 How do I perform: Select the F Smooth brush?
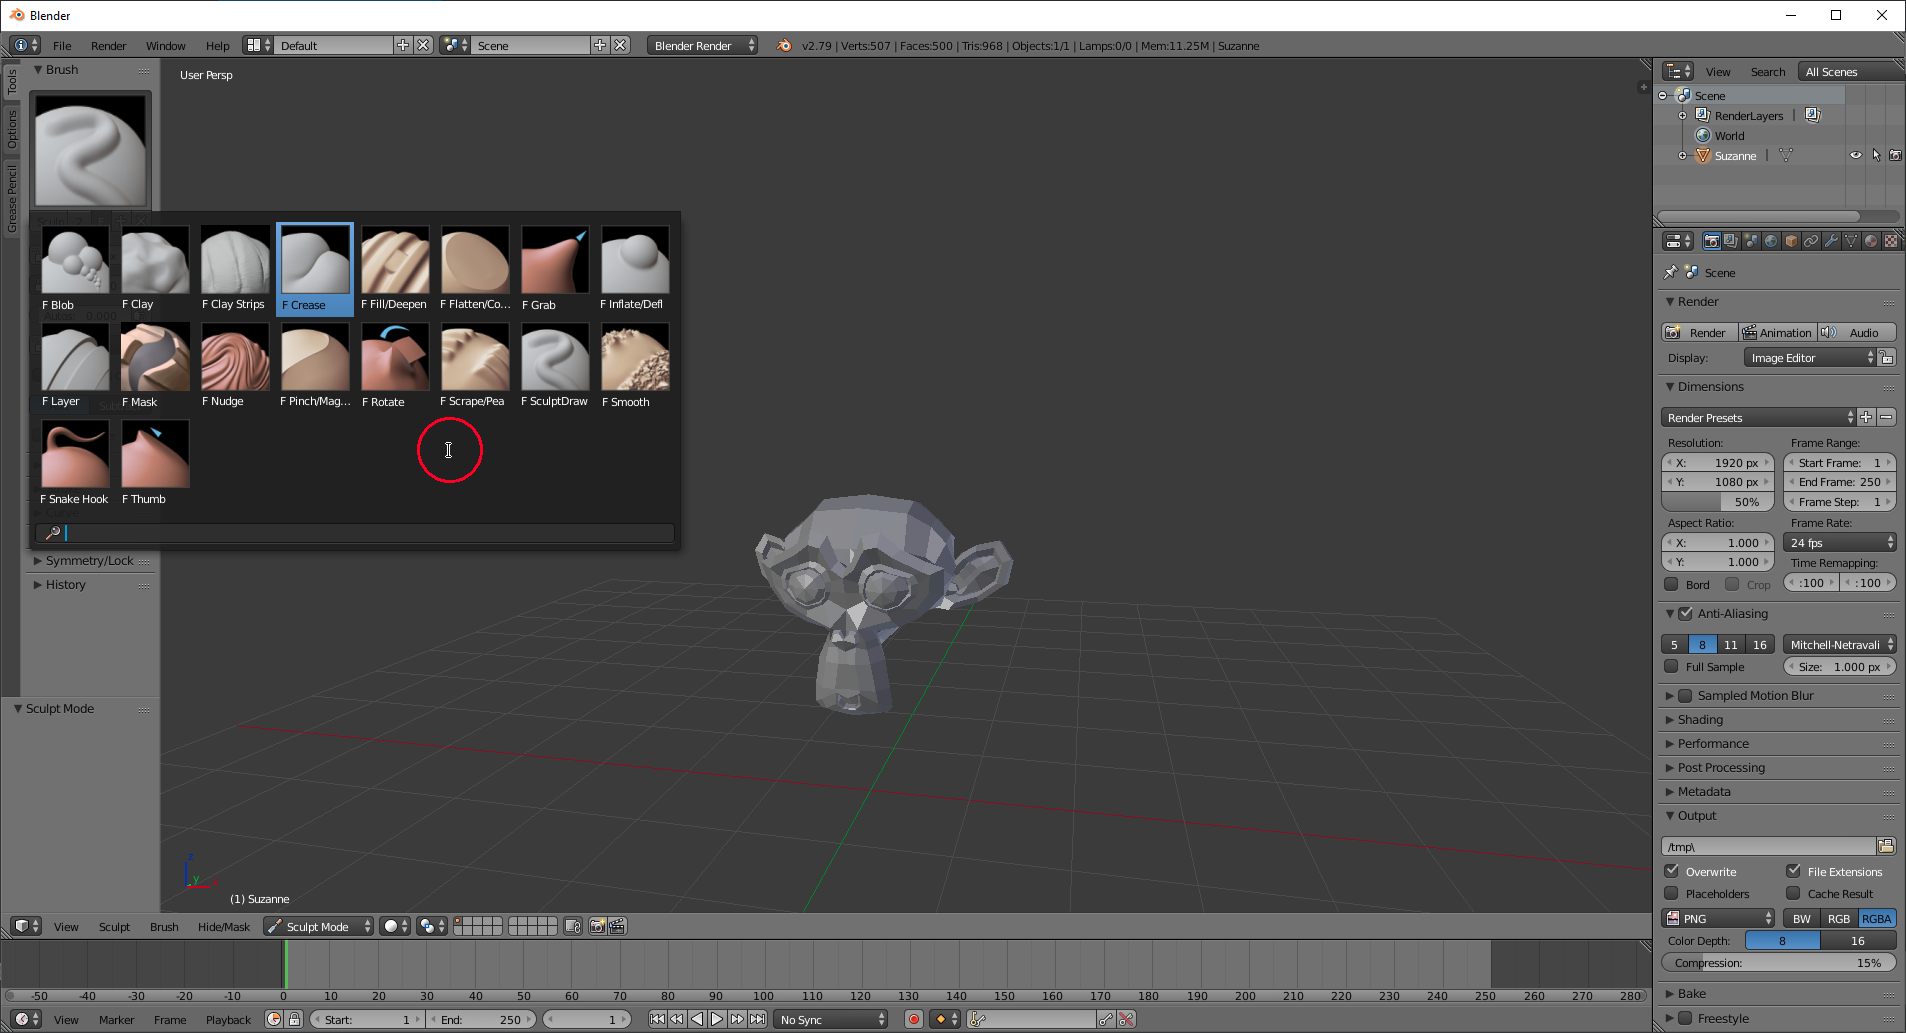(635, 366)
